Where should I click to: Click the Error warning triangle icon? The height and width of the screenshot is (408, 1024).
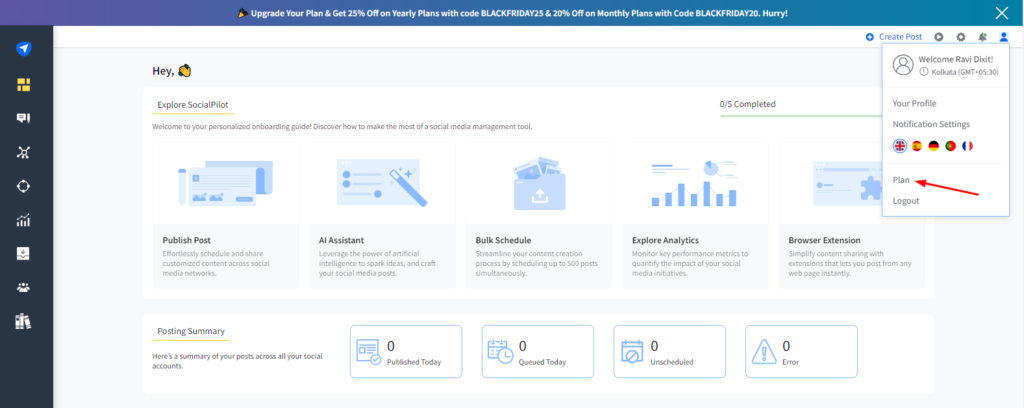(x=763, y=351)
